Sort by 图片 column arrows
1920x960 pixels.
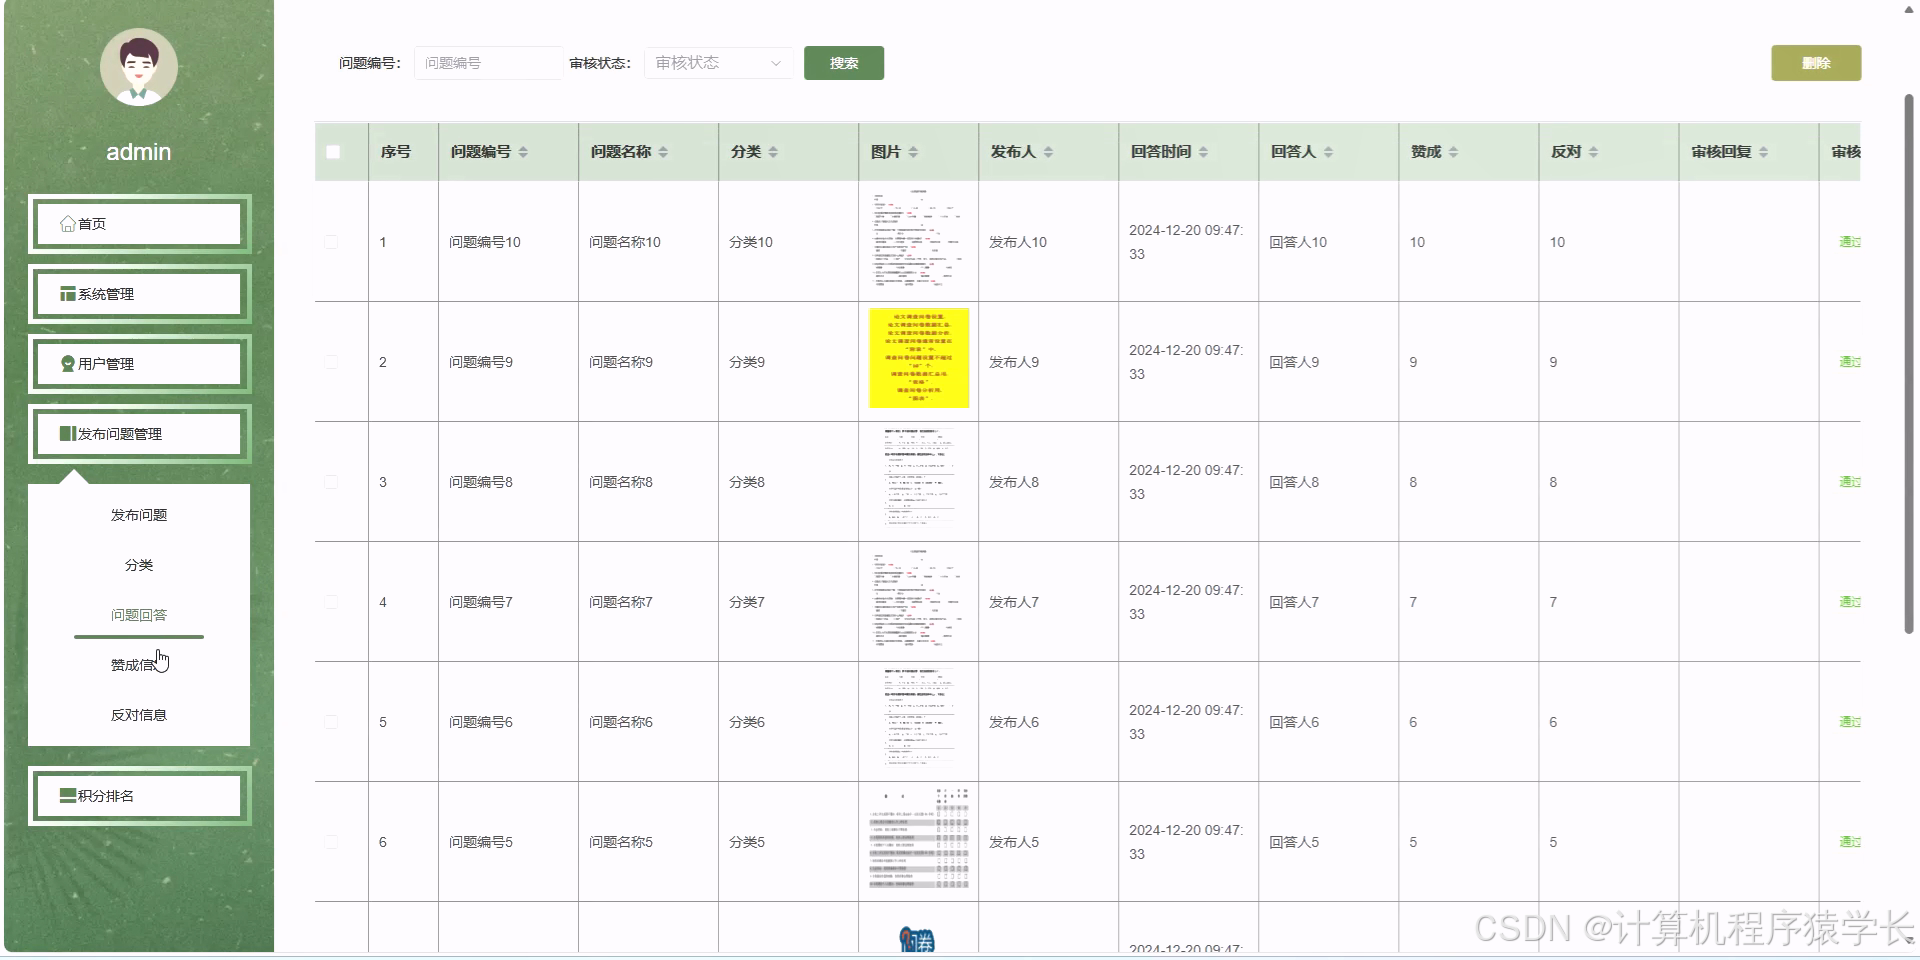coord(913,152)
